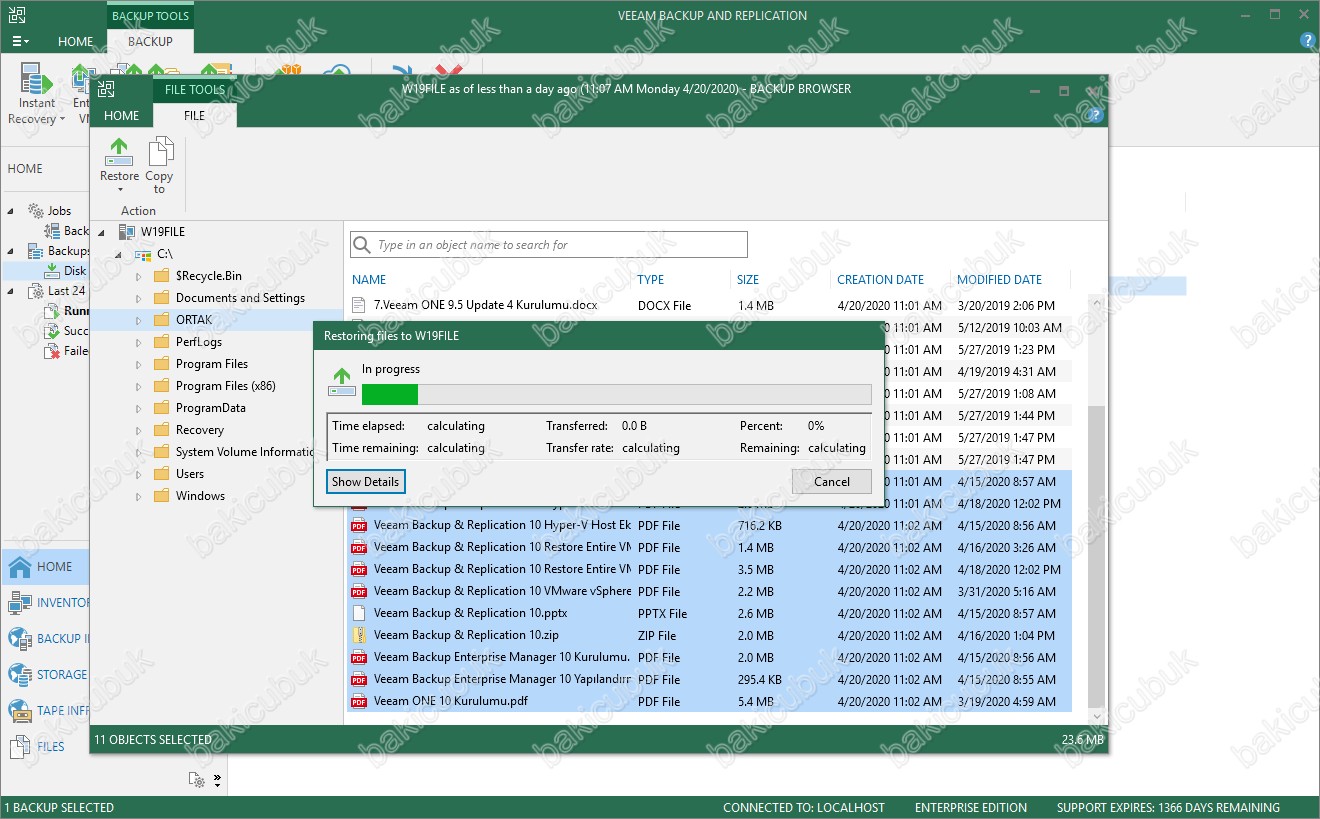This screenshot has width=1320, height=819.
Task: Open Storage Infrastructure sidebar icon
Action: tap(20, 675)
